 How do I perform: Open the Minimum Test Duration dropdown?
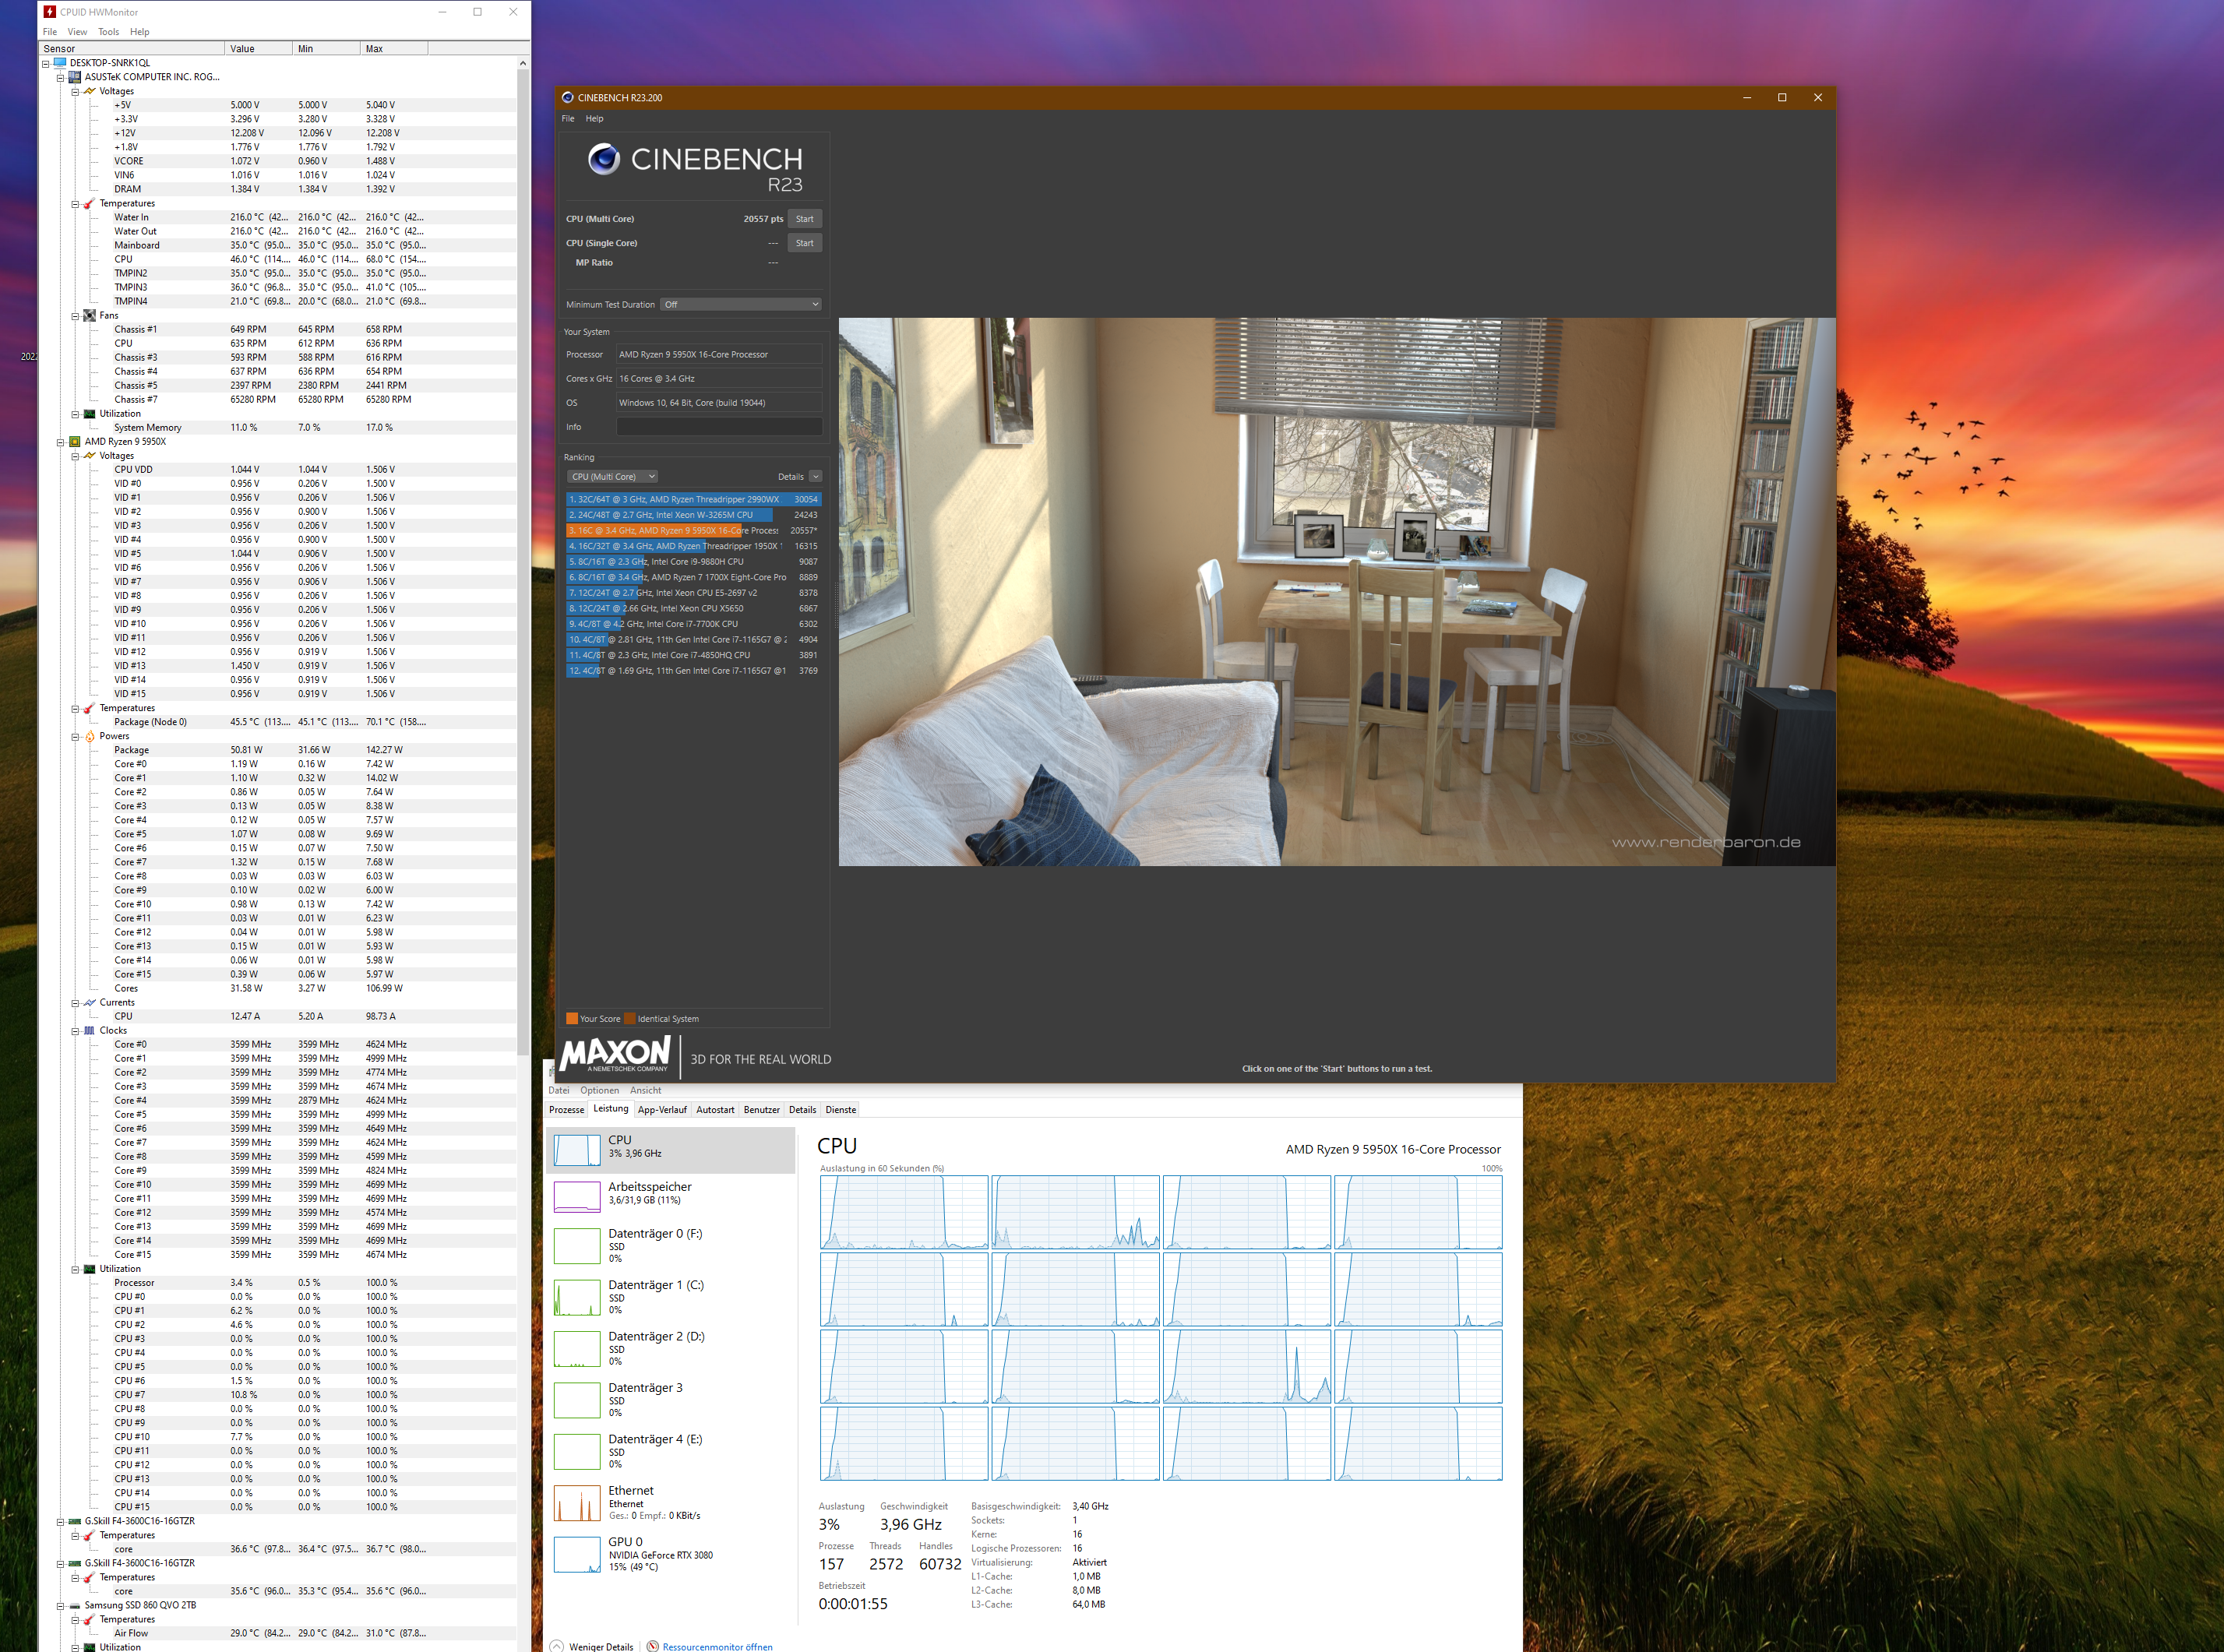[740, 304]
